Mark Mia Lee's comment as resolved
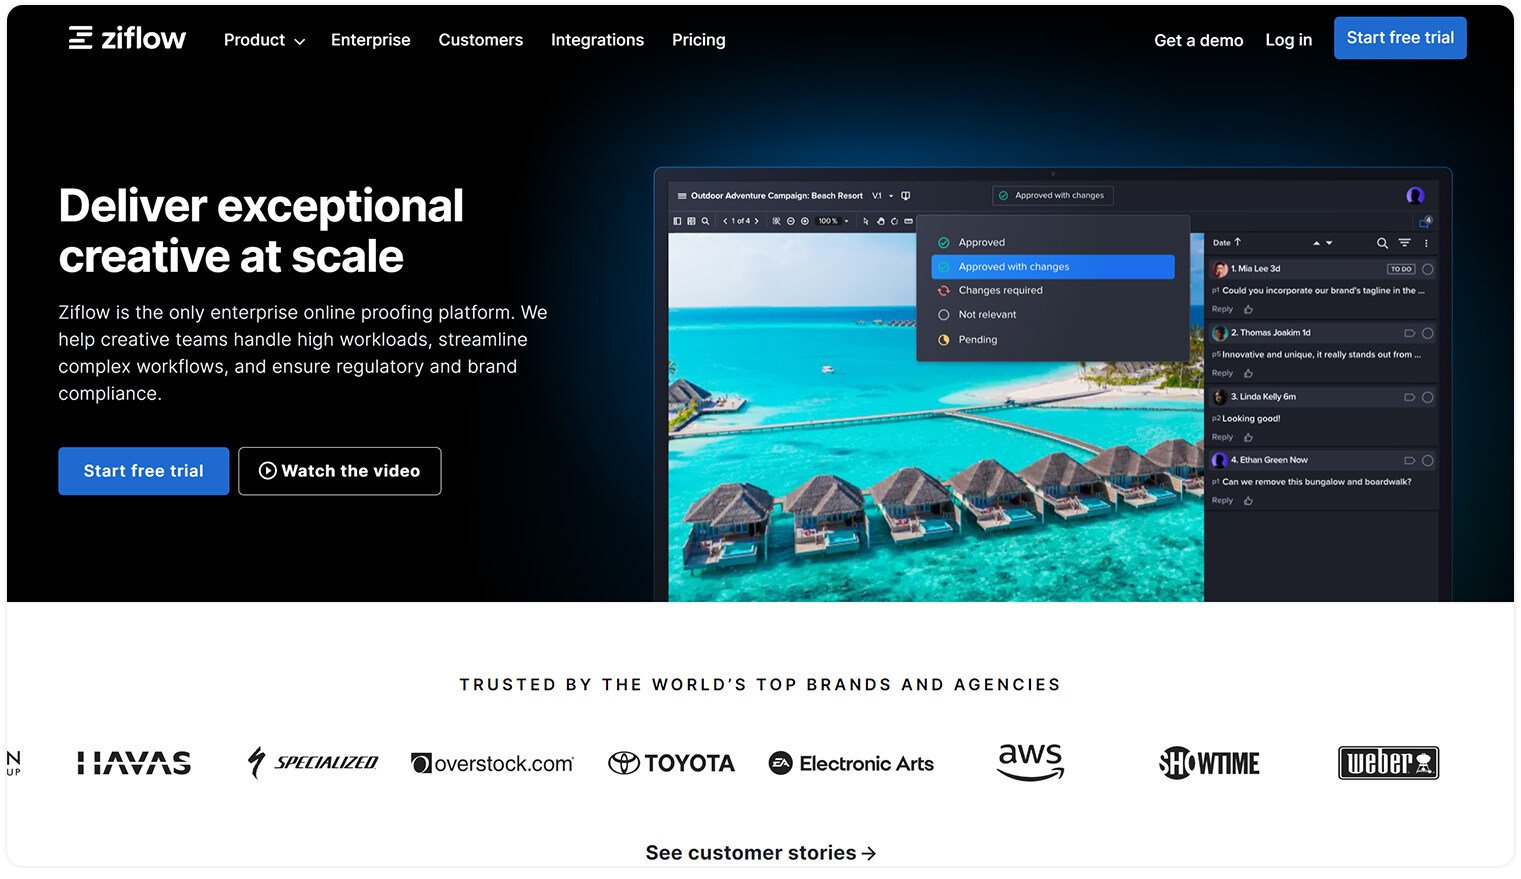This screenshot has width=1521, height=879. (1428, 269)
